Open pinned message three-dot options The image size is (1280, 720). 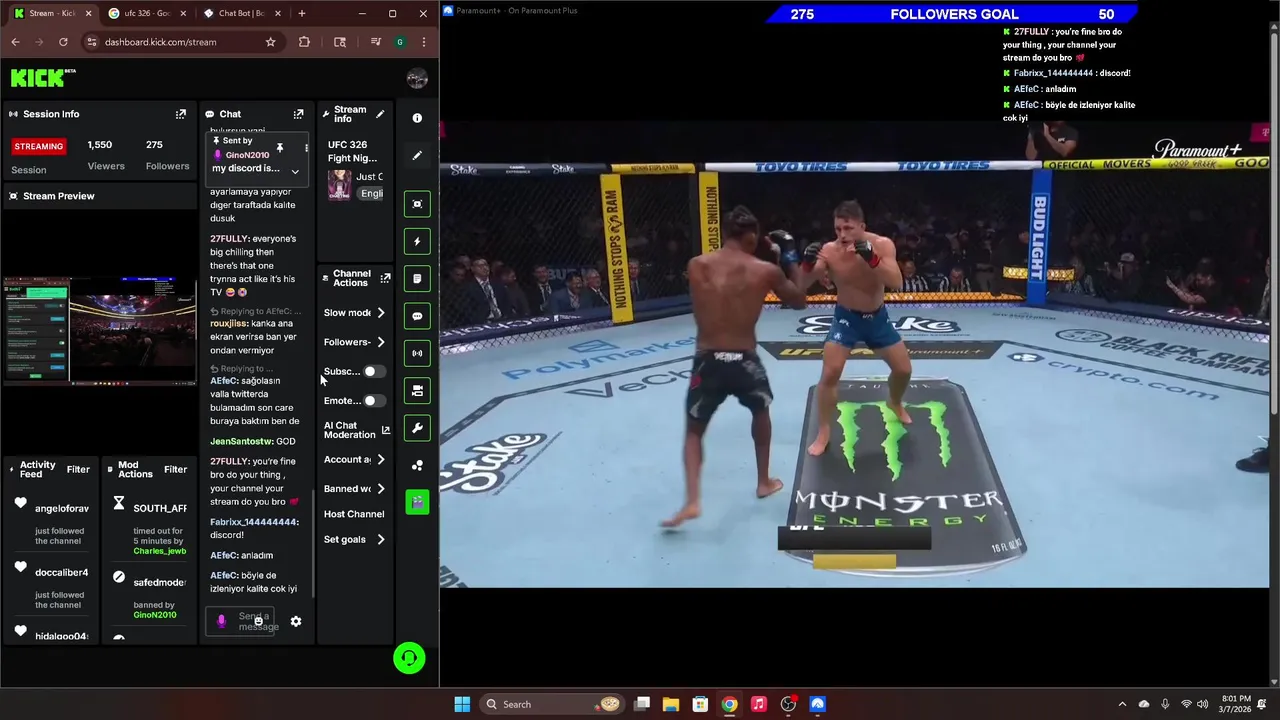tap(306, 148)
